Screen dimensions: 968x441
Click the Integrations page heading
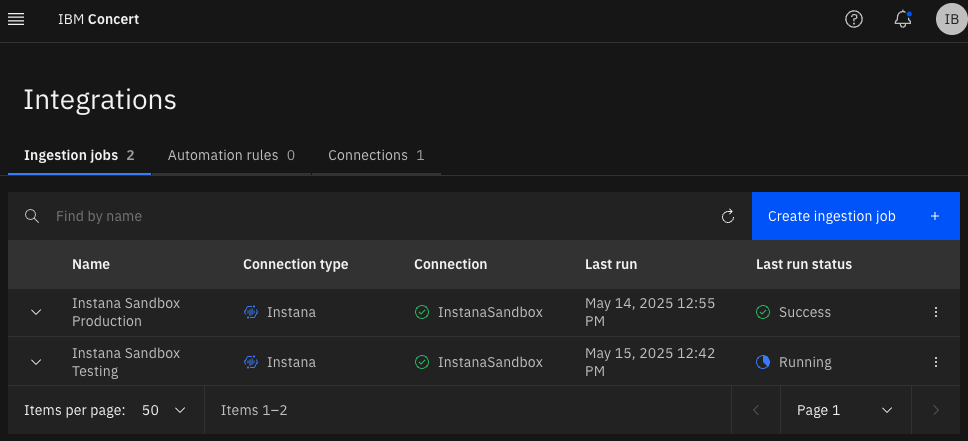tap(100, 99)
